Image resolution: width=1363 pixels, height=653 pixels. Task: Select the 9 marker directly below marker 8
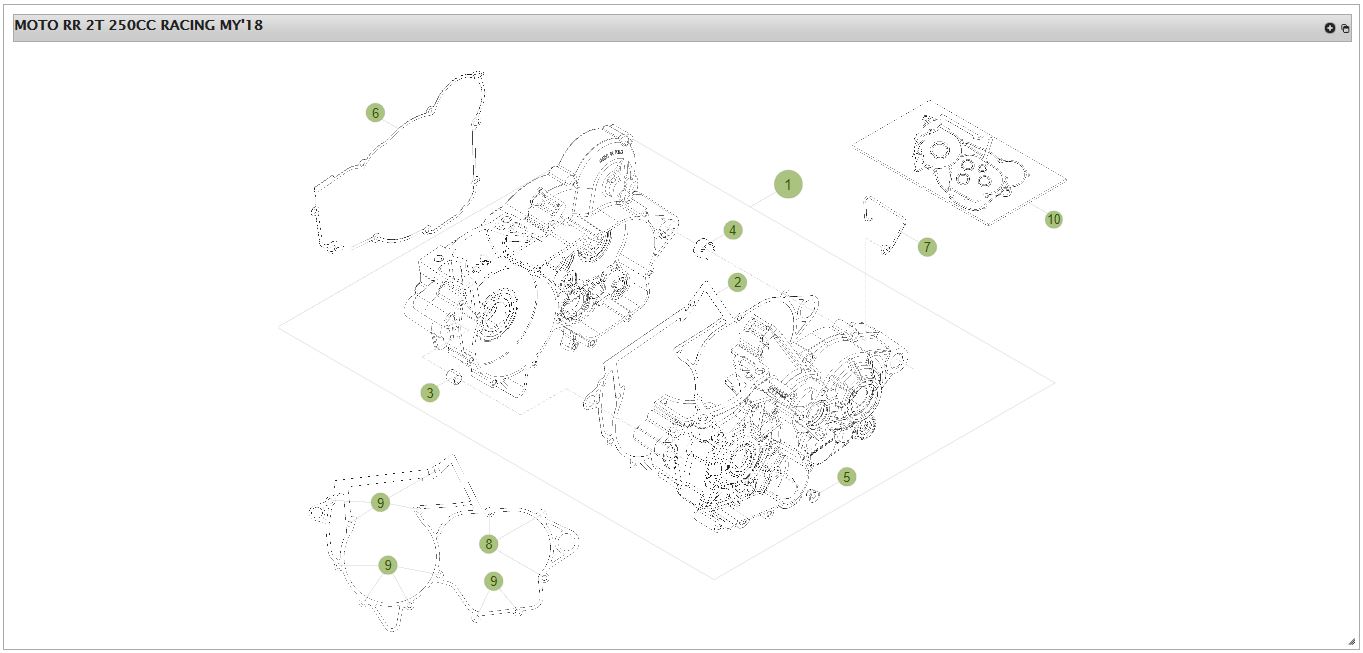coord(493,581)
